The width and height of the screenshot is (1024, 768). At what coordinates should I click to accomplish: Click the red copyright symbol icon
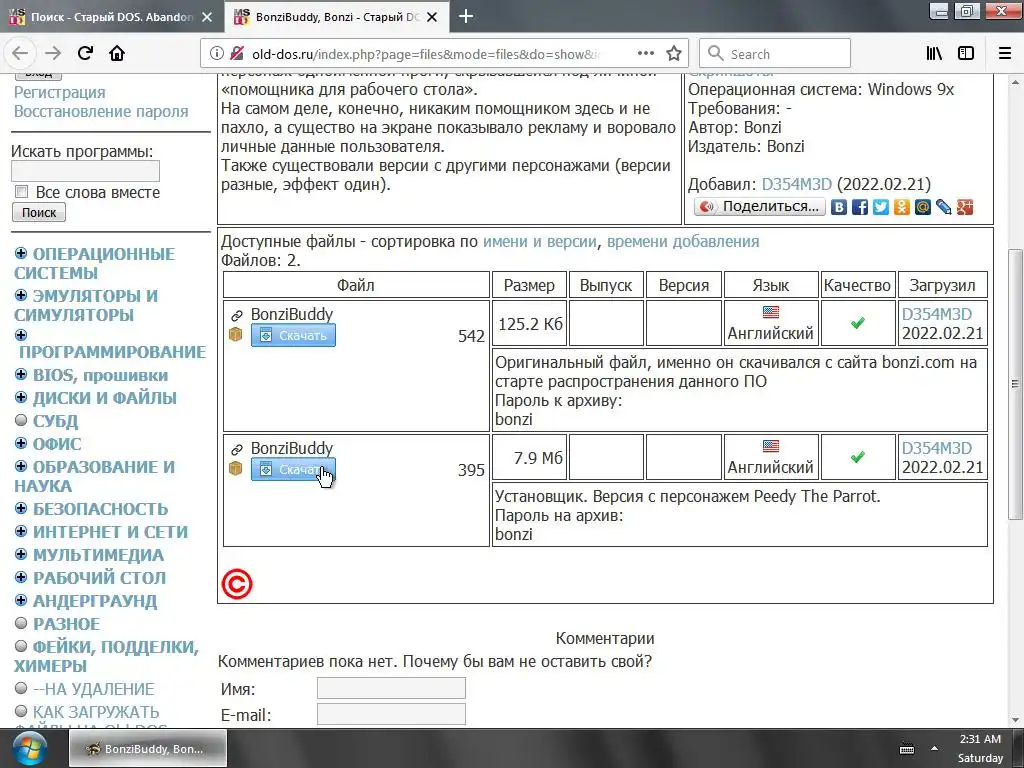point(236,584)
